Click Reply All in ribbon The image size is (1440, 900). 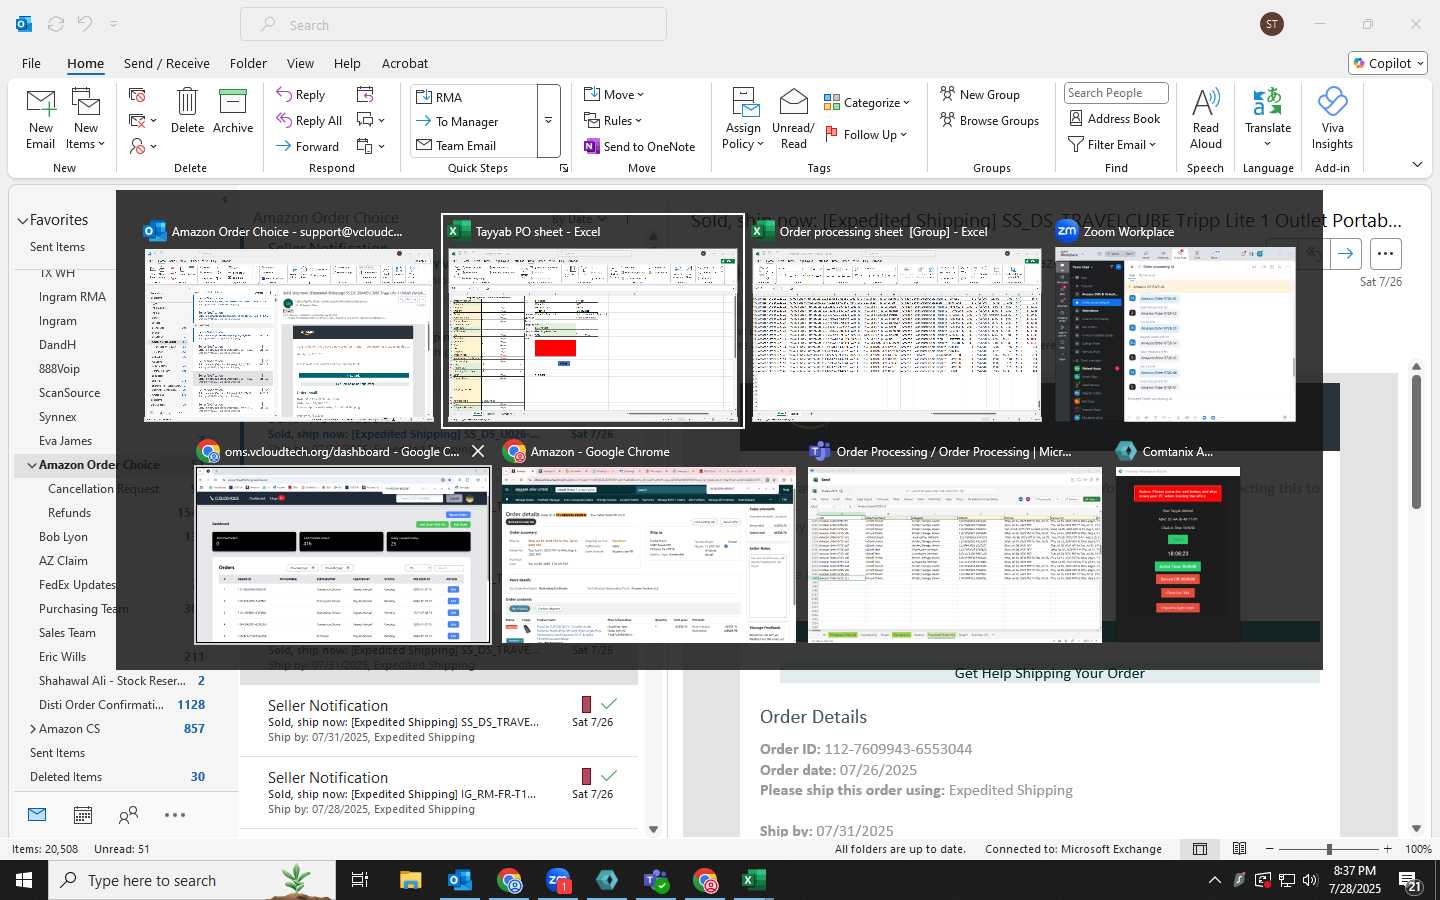coord(309,120)
